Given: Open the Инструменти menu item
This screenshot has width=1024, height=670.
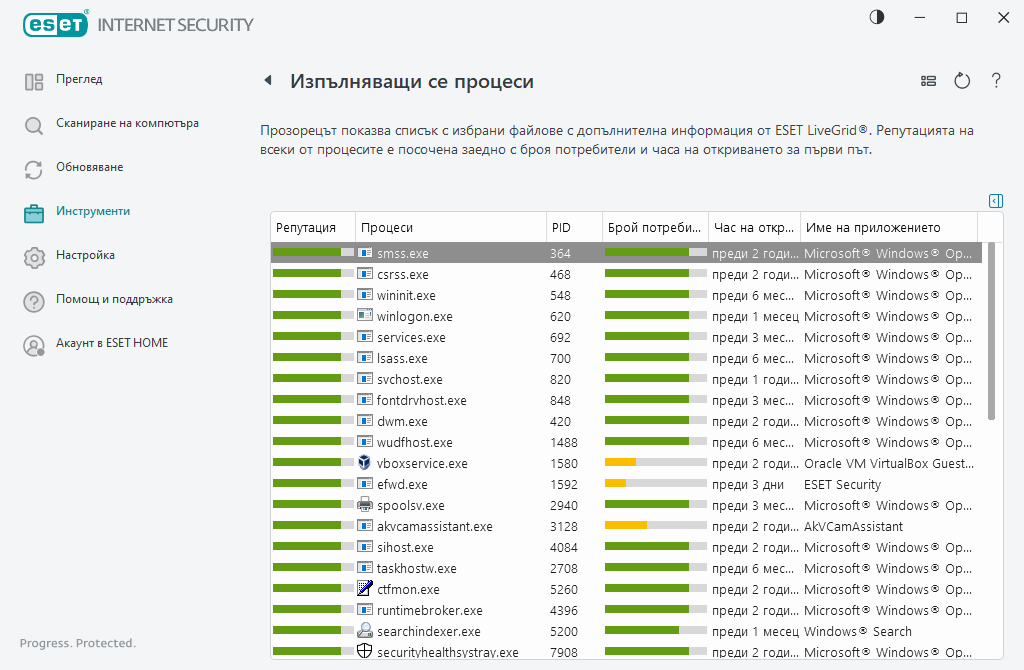Looking at the screenshot, I should point(93,211).
